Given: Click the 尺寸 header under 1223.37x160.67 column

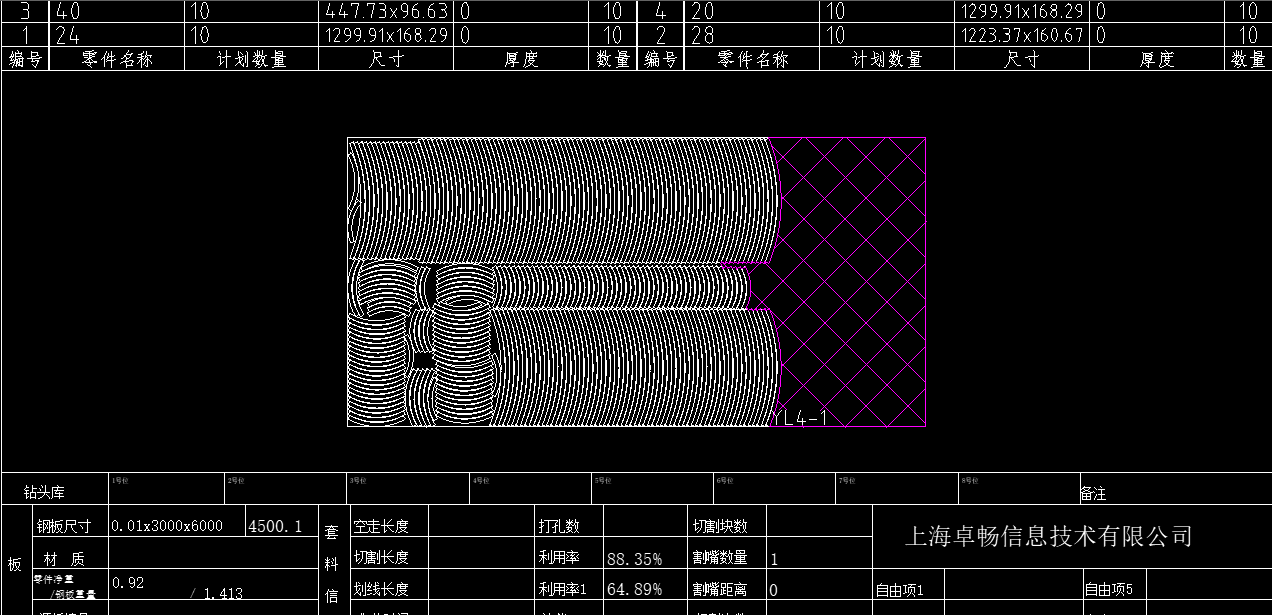Looking at the screenshot, I should (x=1022, y=59).
